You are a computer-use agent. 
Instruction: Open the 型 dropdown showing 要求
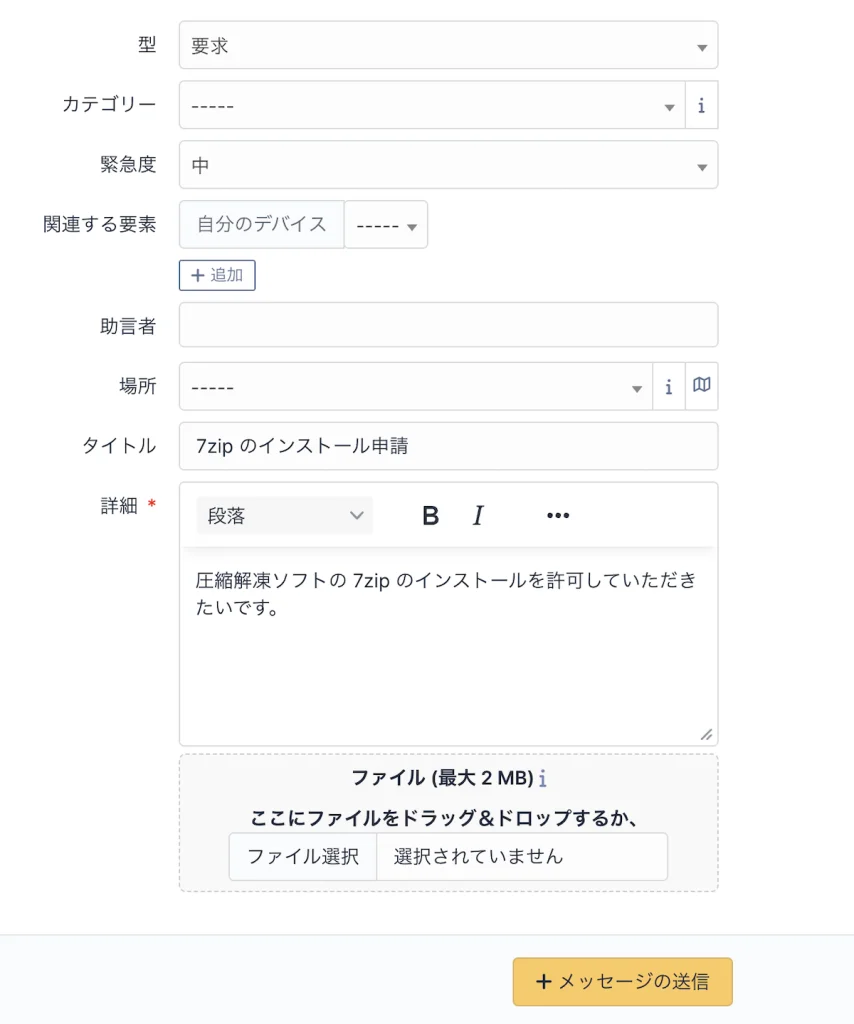(x=449, y=45)
